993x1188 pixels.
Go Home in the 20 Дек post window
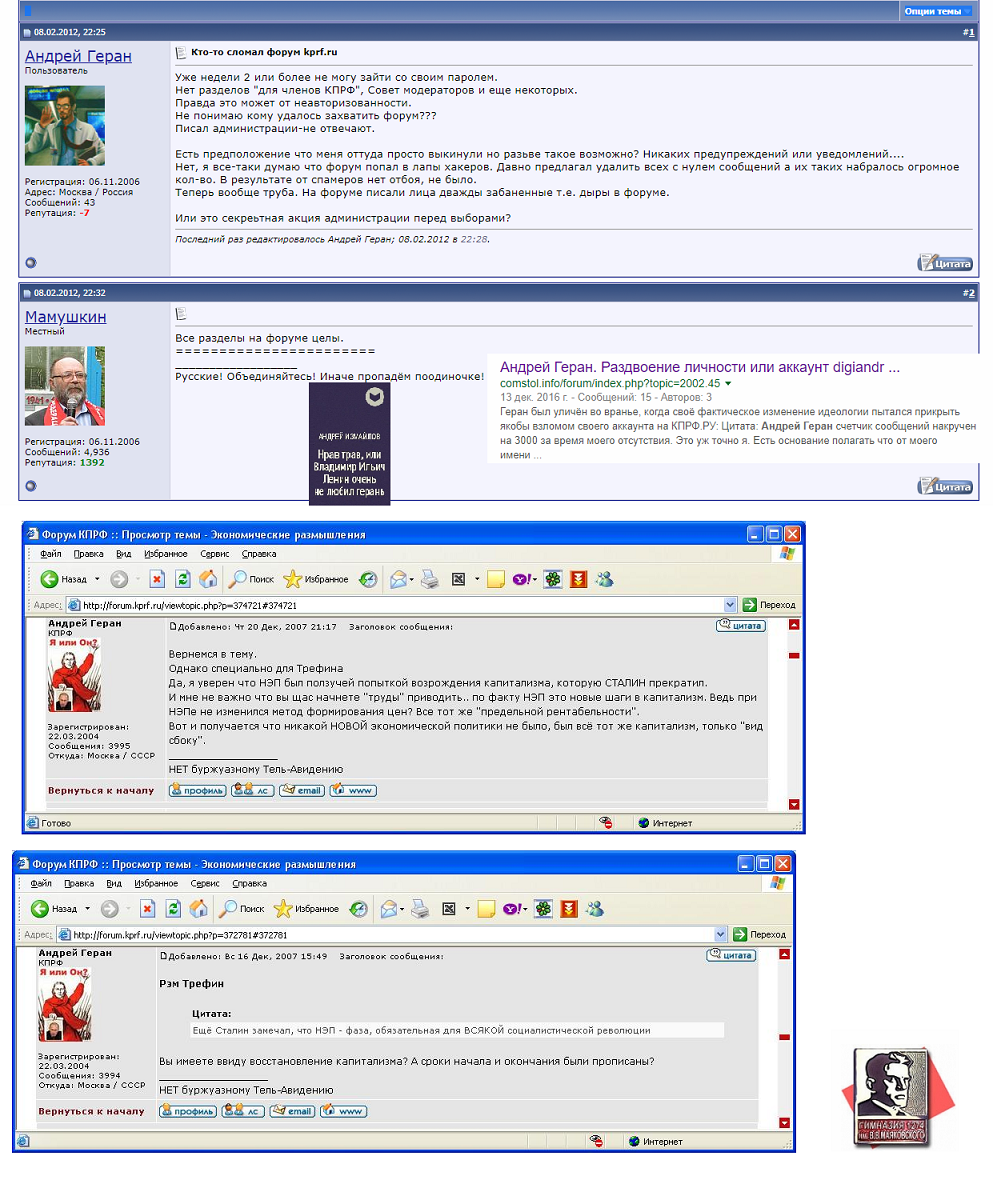click(x=208, y=580)
